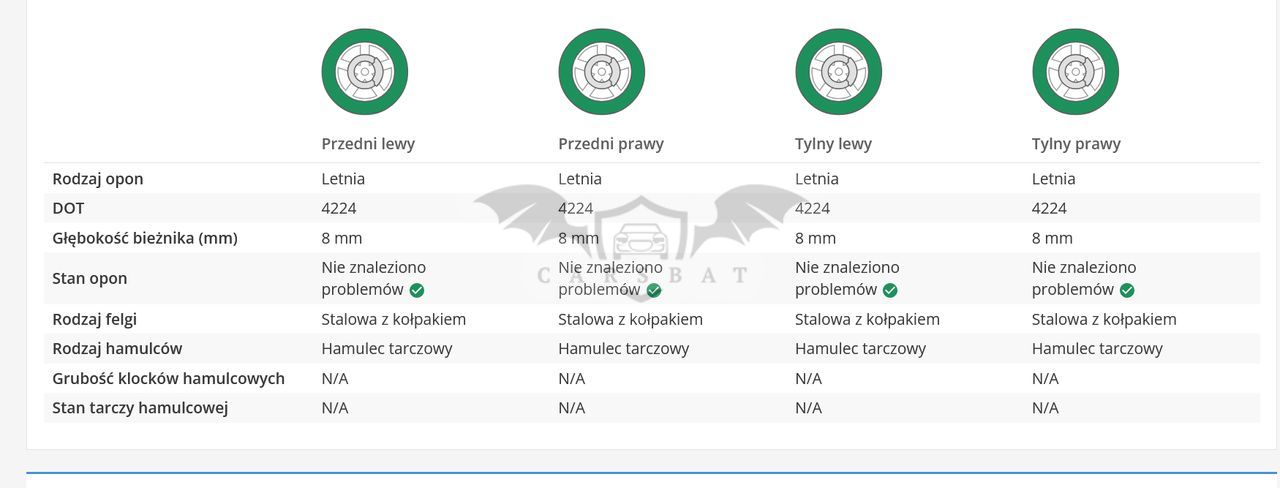
Task: Click the Tylny prawy tire icon
Action: tap(1075, 72)
